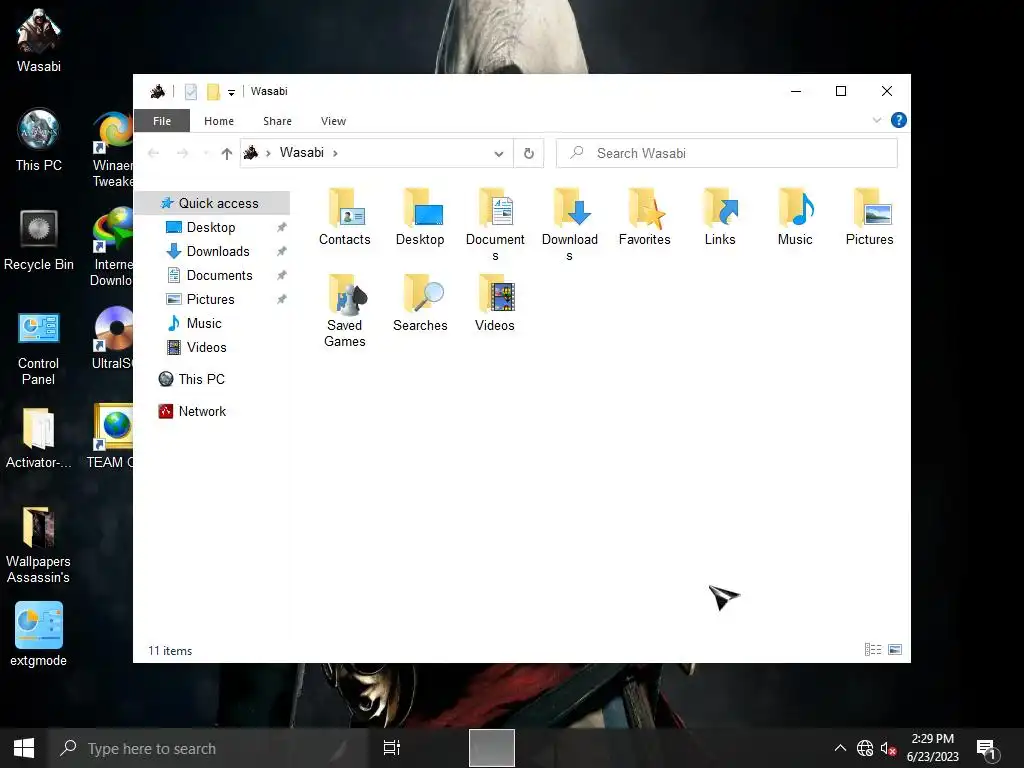This screenshot has width=1024, height=768.
Task: Open the Windows Start menu
Action: (24, 748)
